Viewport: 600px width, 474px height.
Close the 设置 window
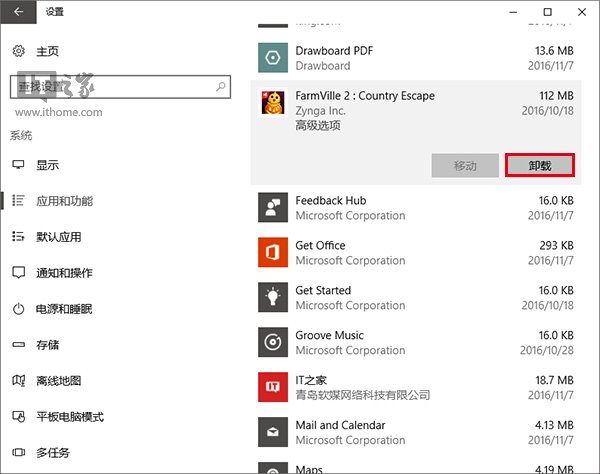(x=582, y=12)
